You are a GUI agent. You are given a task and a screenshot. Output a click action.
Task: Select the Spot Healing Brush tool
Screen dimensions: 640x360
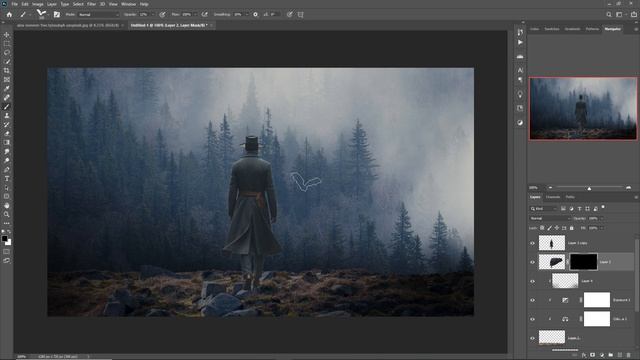click(x=7, y=98)
